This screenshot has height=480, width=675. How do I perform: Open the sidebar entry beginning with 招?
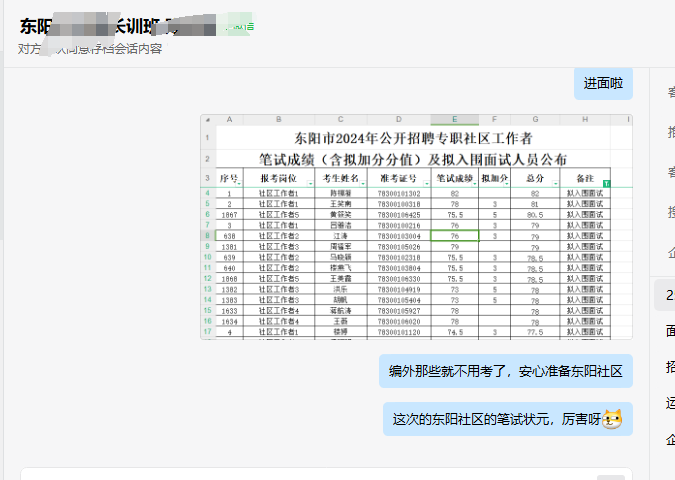[x=669, y=367]
